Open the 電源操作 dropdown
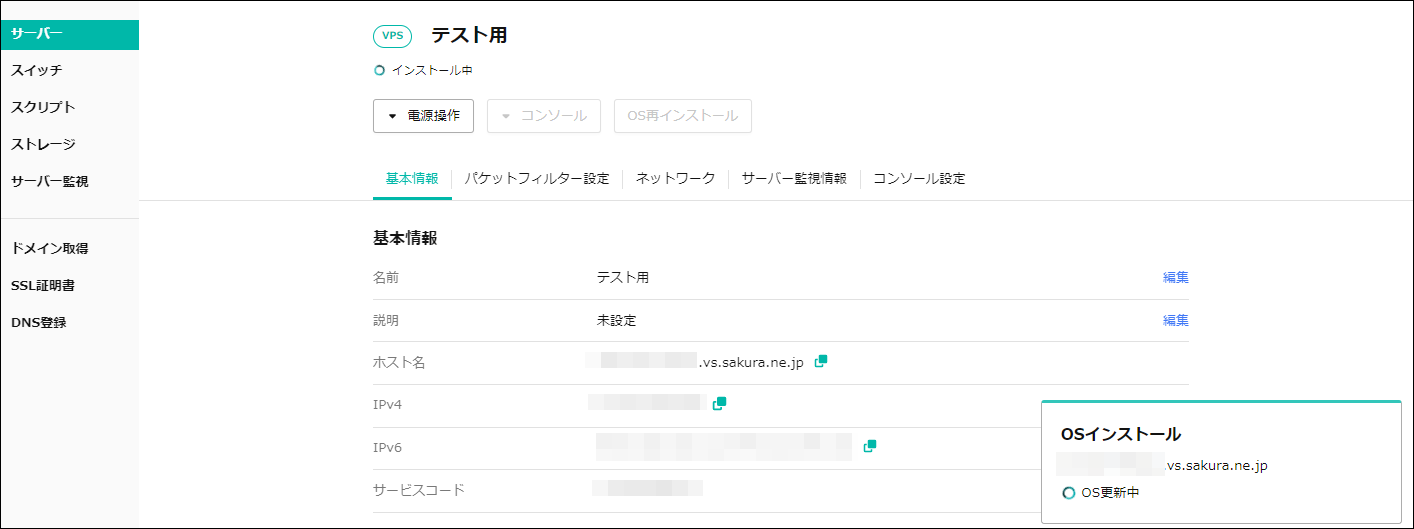Viewport: 1414px width, 529px height. (423, 116)
